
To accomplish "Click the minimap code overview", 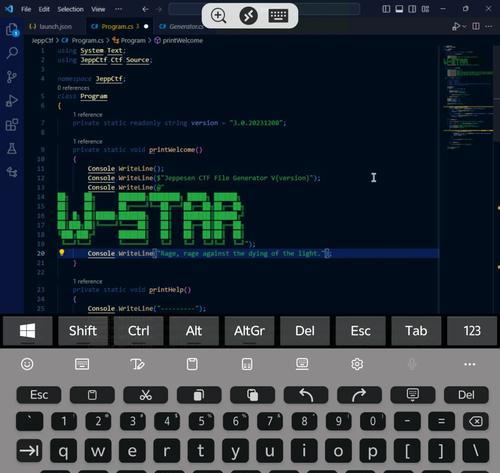I will (467, 97).
